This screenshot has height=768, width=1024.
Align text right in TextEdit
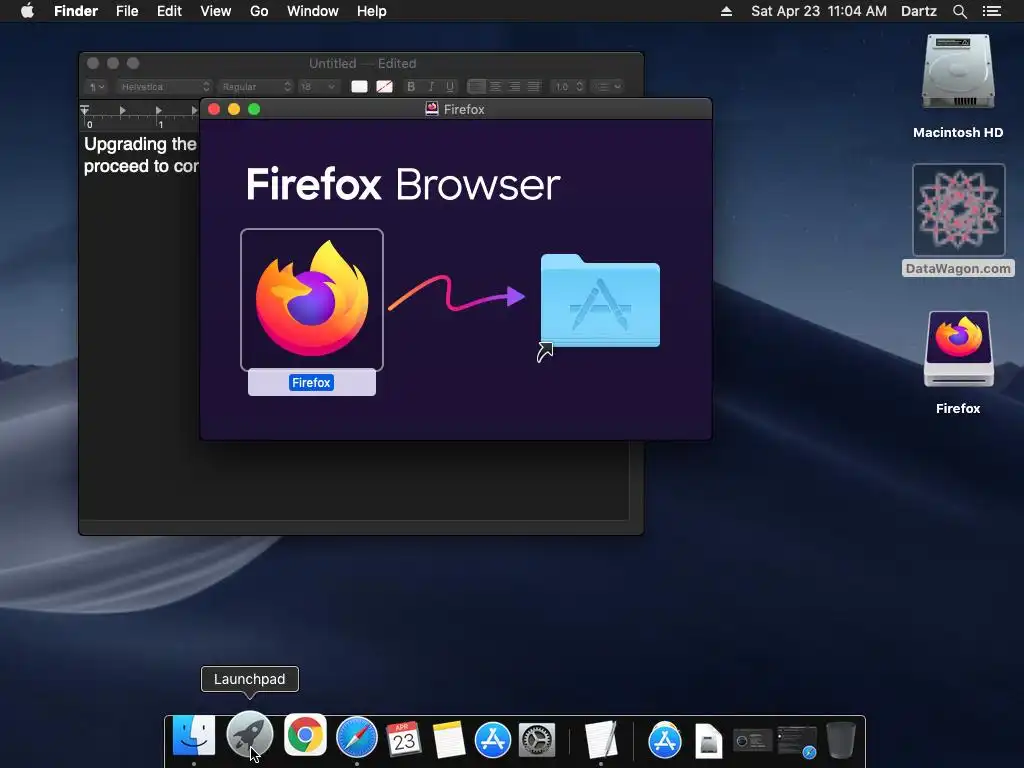coord(515,86)
